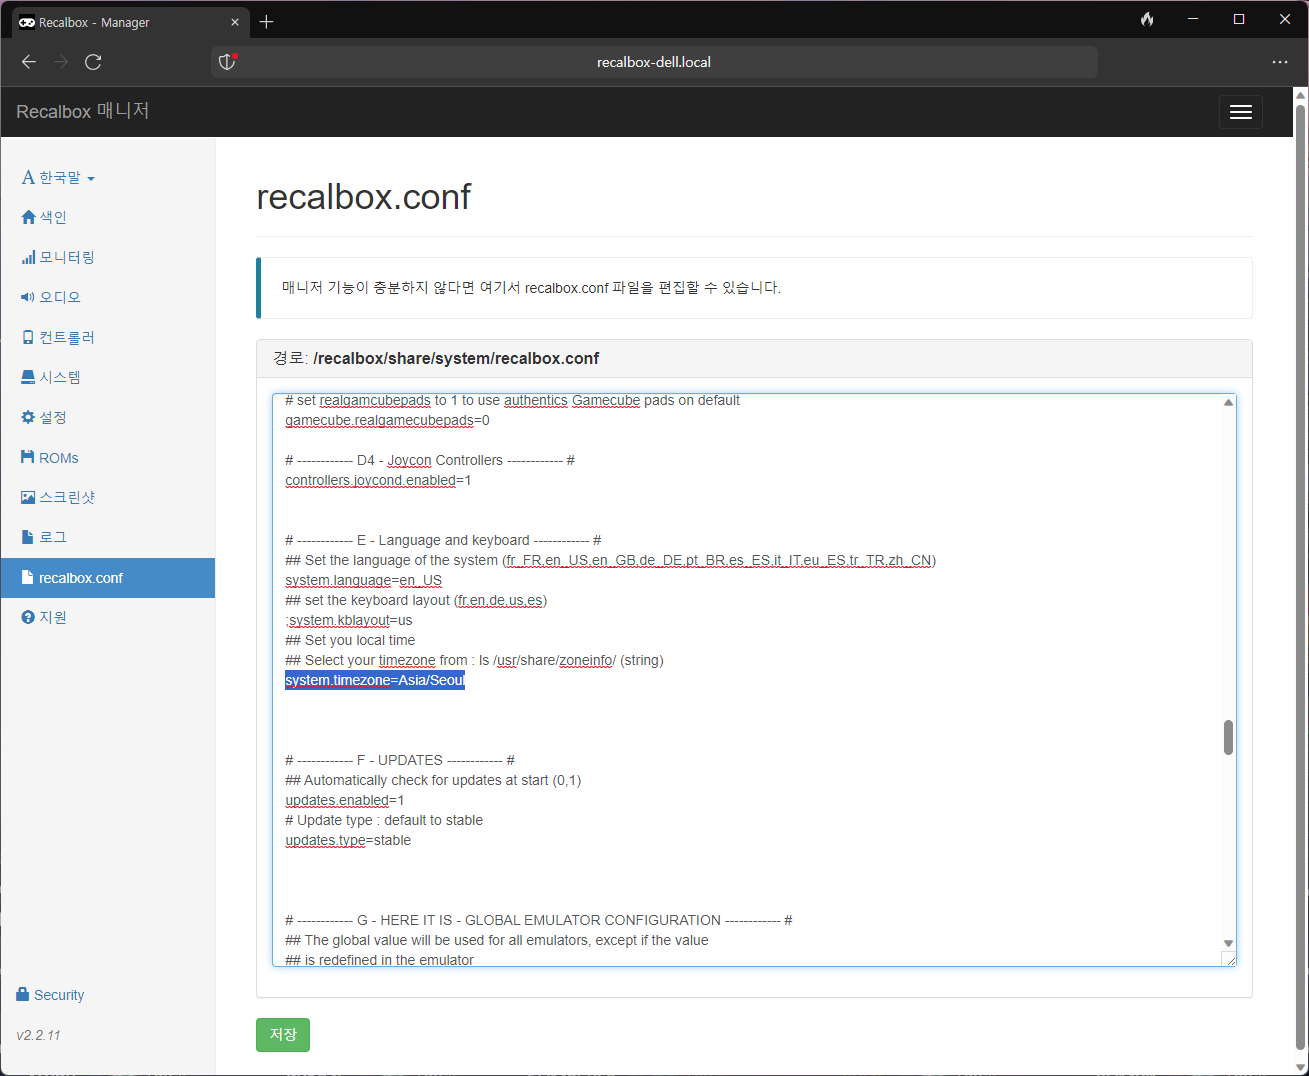Click the D4 - Joycon Controllers header line

(430, 460)
